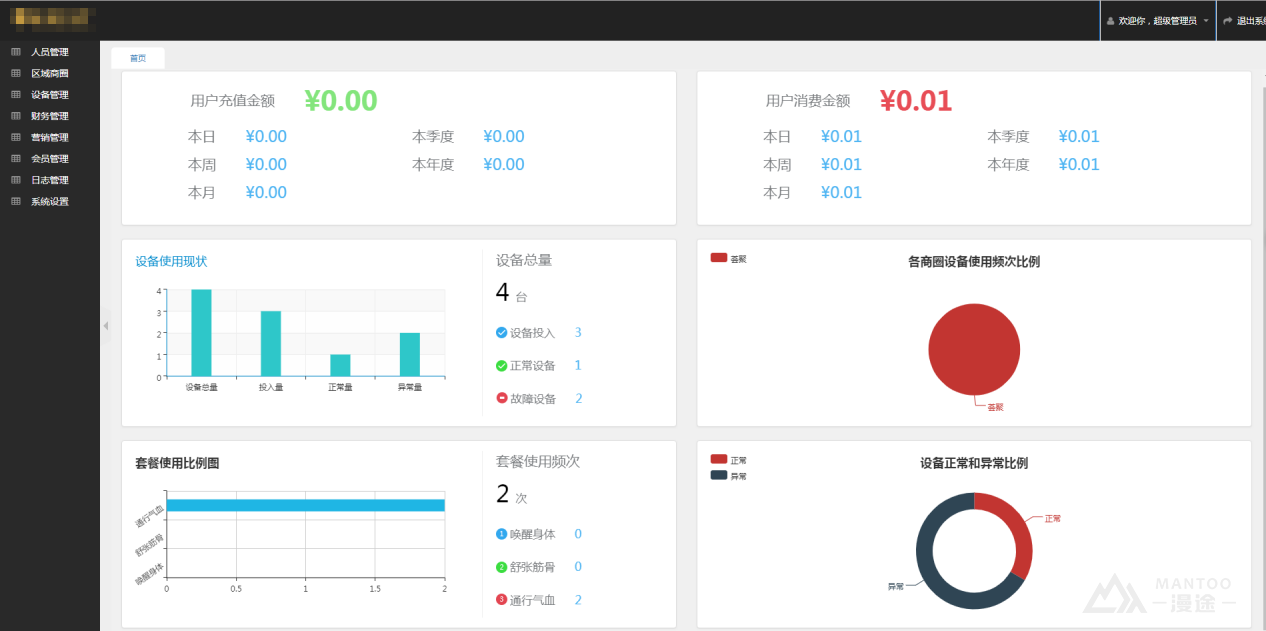
Task: Open the 会员管理 menu item
Action: tap(50, 159)
